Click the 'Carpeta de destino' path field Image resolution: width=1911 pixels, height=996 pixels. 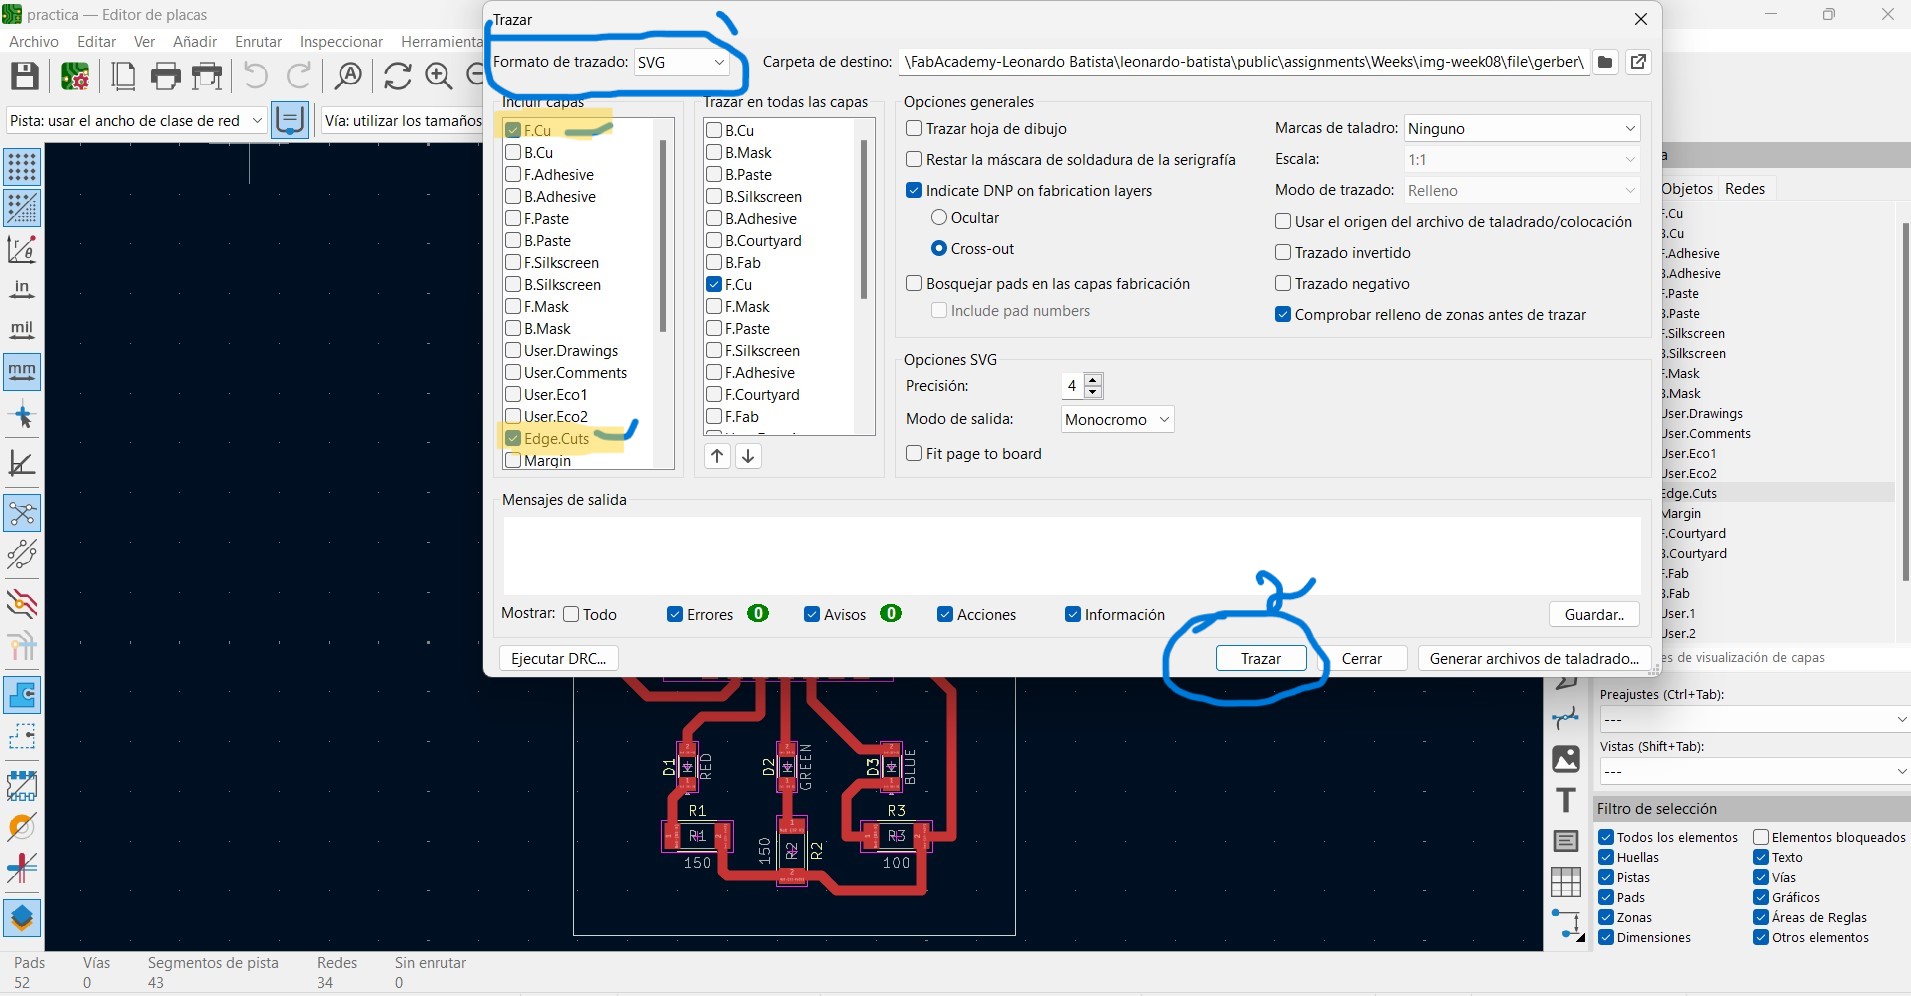coord(1243,62)
